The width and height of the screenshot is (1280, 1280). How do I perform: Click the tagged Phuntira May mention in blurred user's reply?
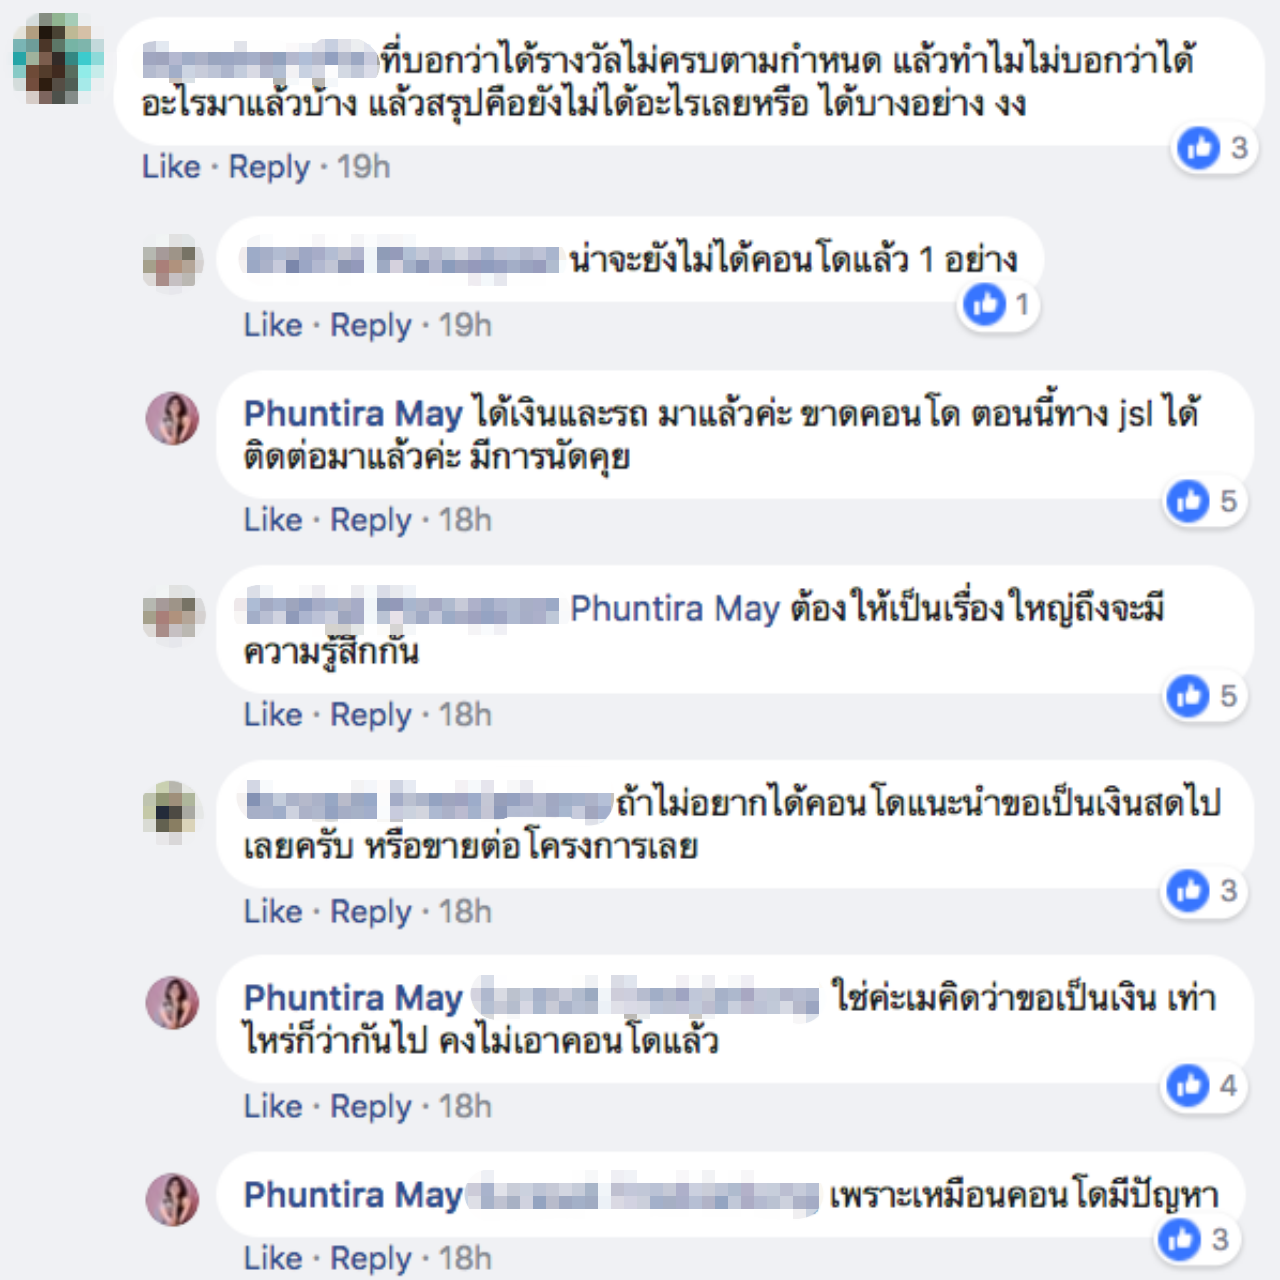pos(674,608)
